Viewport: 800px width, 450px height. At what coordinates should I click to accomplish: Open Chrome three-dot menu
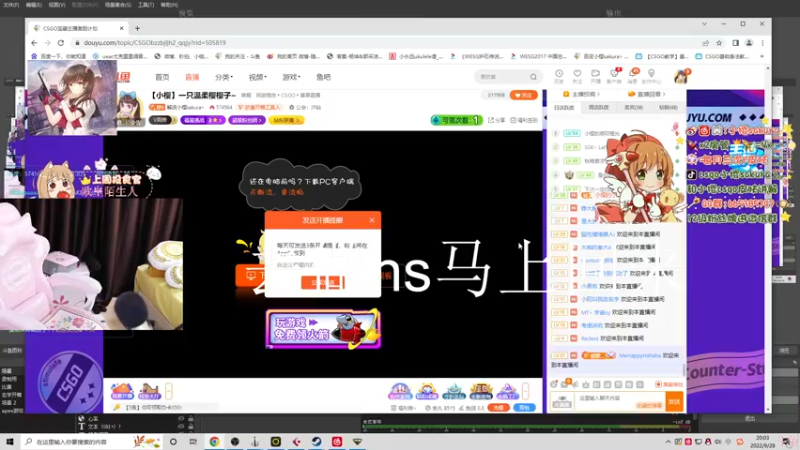click(x=762, y=43)
